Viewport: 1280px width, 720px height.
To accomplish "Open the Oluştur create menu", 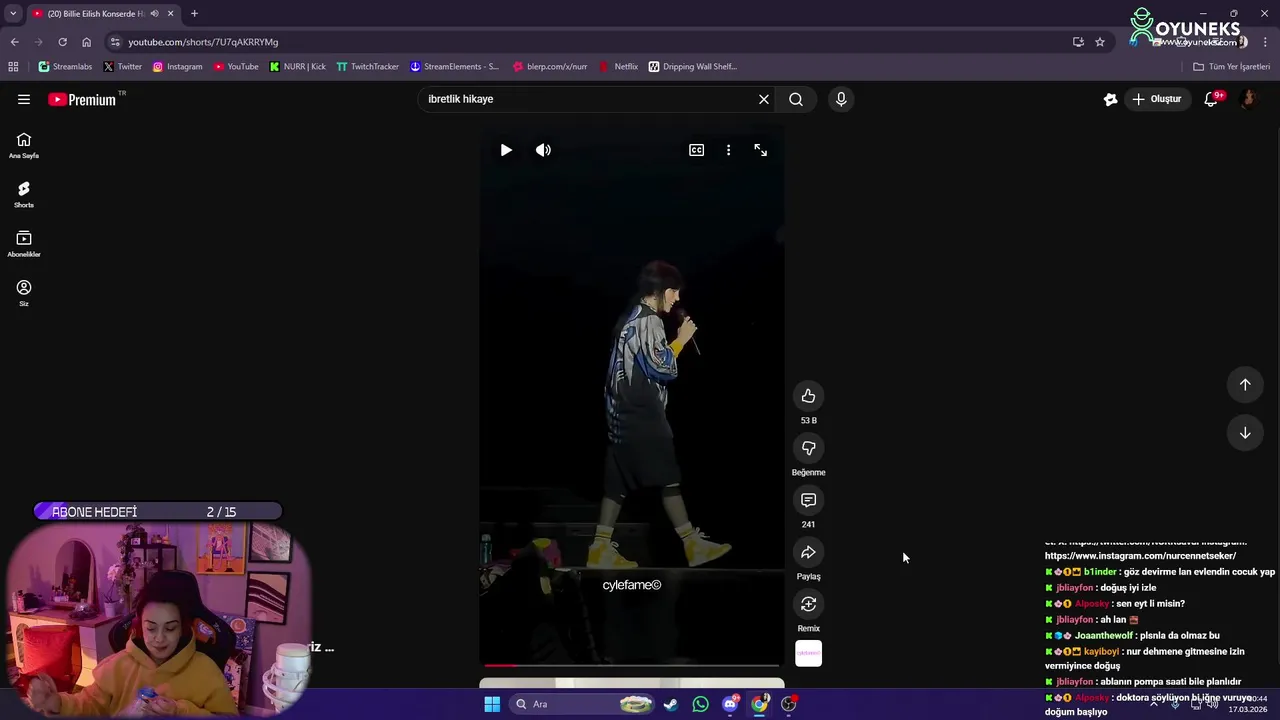I will 1156,99.
